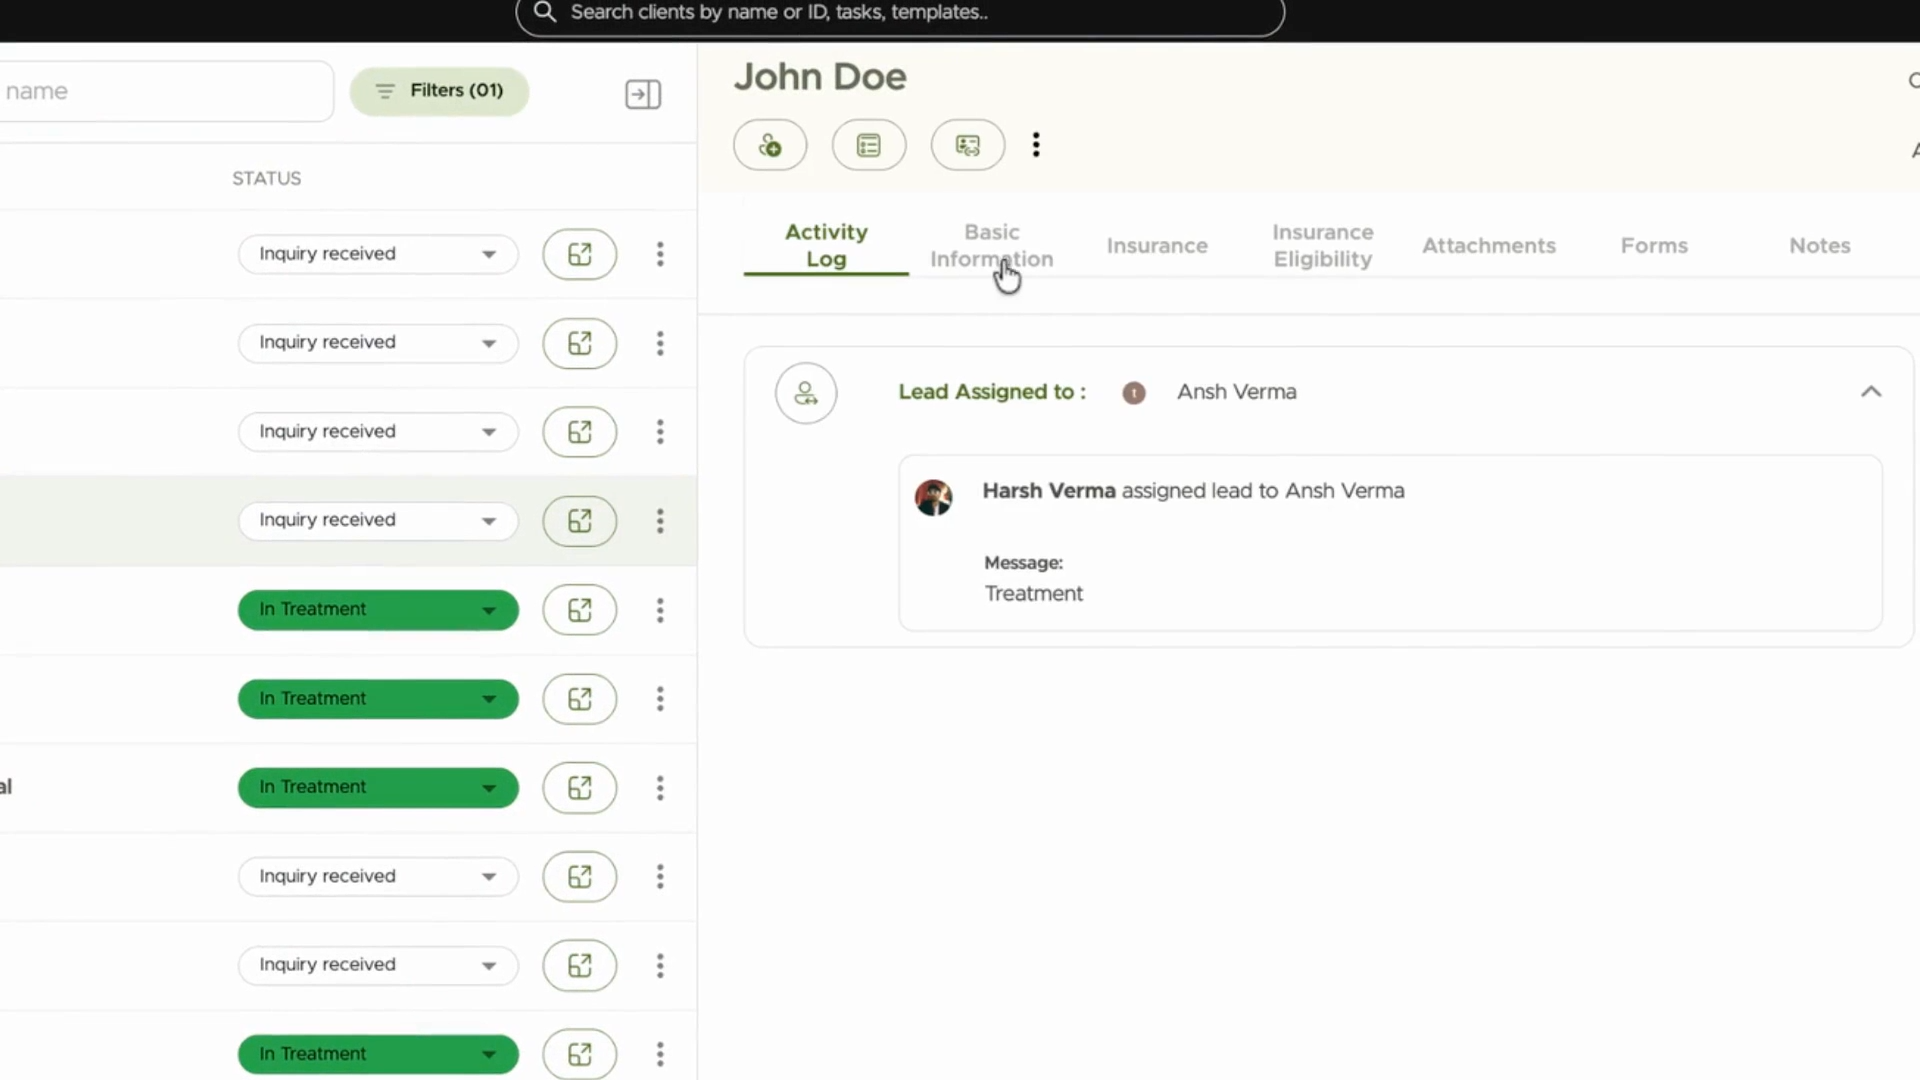The width and height of the screenshot is (1920, 1080).
Task: Click Harsh Verma's avatar in the activity entry
Action: click(933, 497)
